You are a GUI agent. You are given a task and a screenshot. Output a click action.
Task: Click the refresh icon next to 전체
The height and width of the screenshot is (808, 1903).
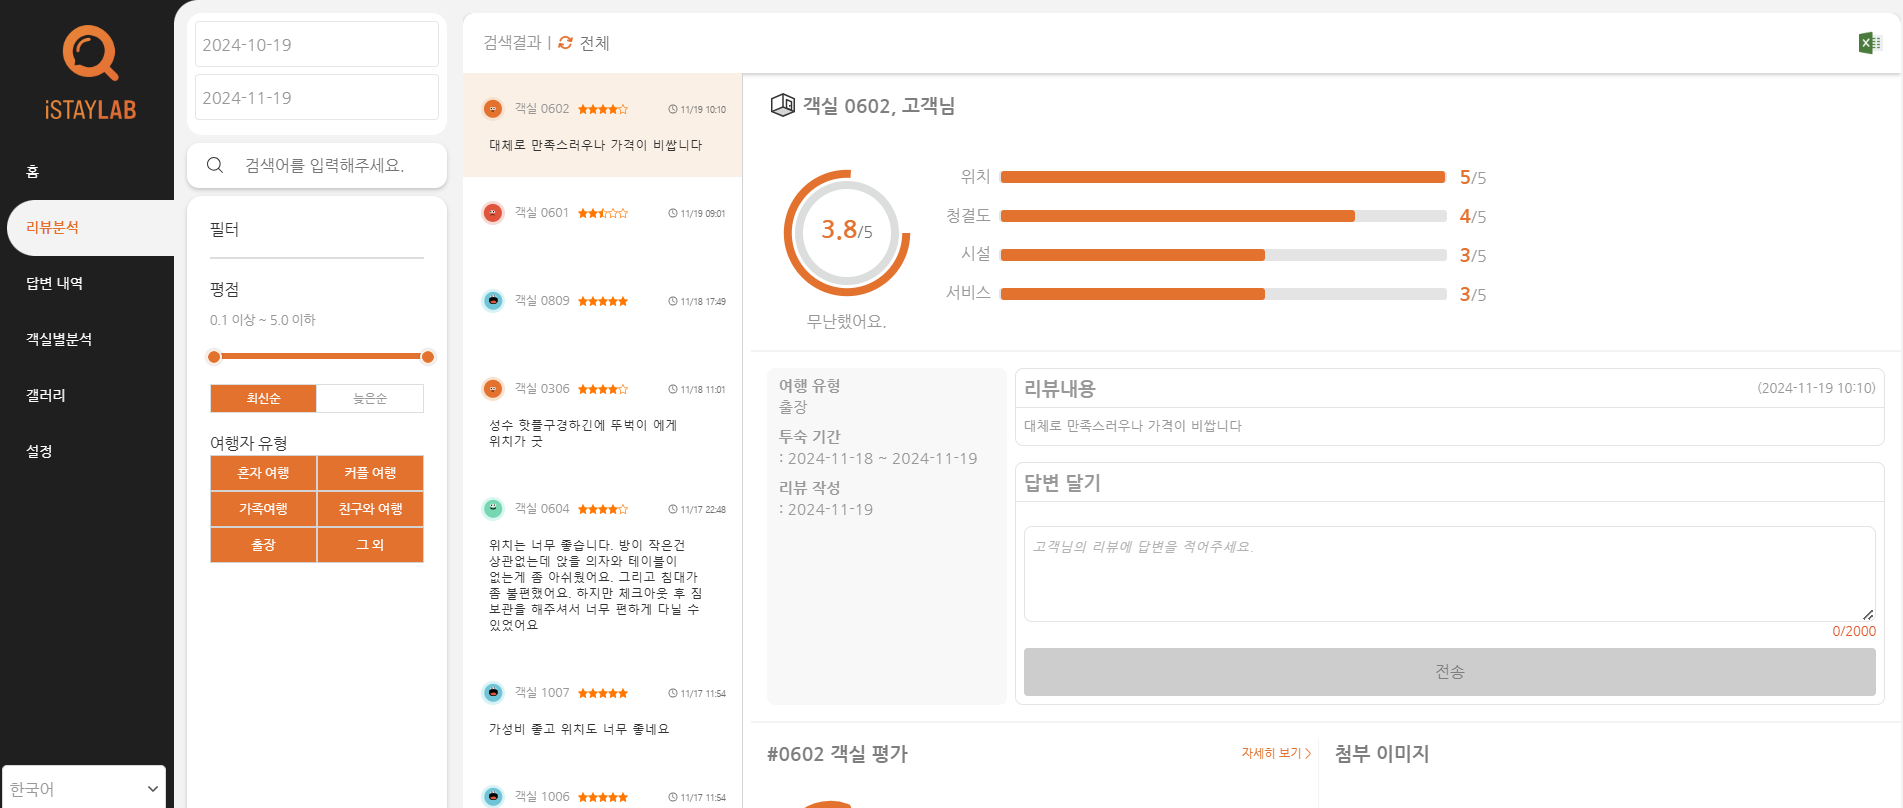tap(566, 43)
